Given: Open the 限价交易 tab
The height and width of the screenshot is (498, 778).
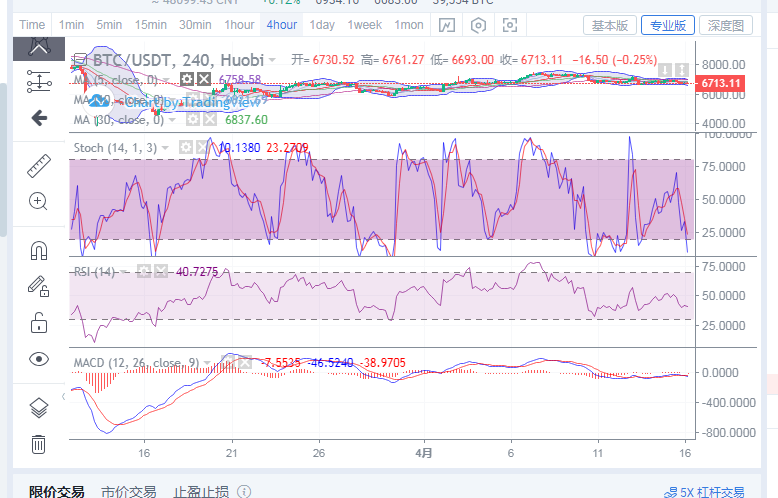Looking at the screenshot, I should 57,492.
